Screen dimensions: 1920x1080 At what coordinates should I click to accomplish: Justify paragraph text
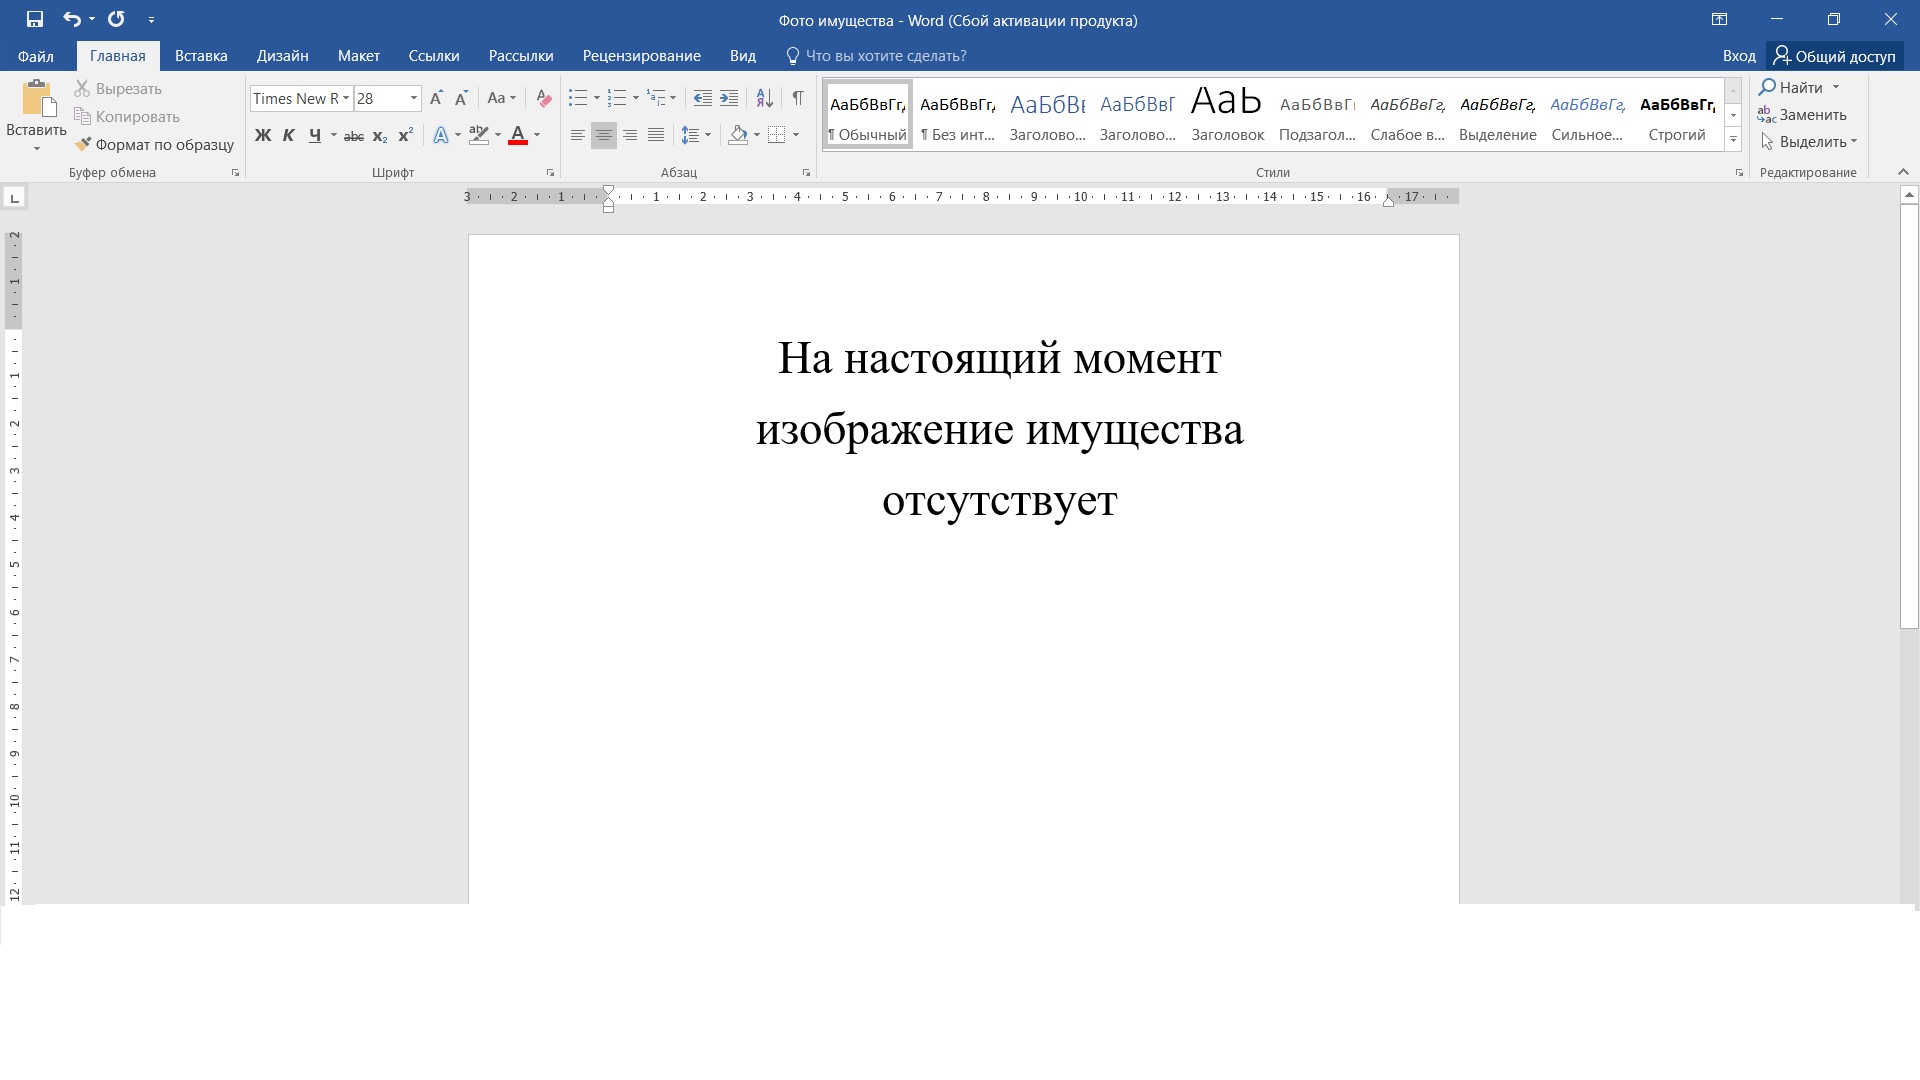pyautogui.click(x=656, y=135)
